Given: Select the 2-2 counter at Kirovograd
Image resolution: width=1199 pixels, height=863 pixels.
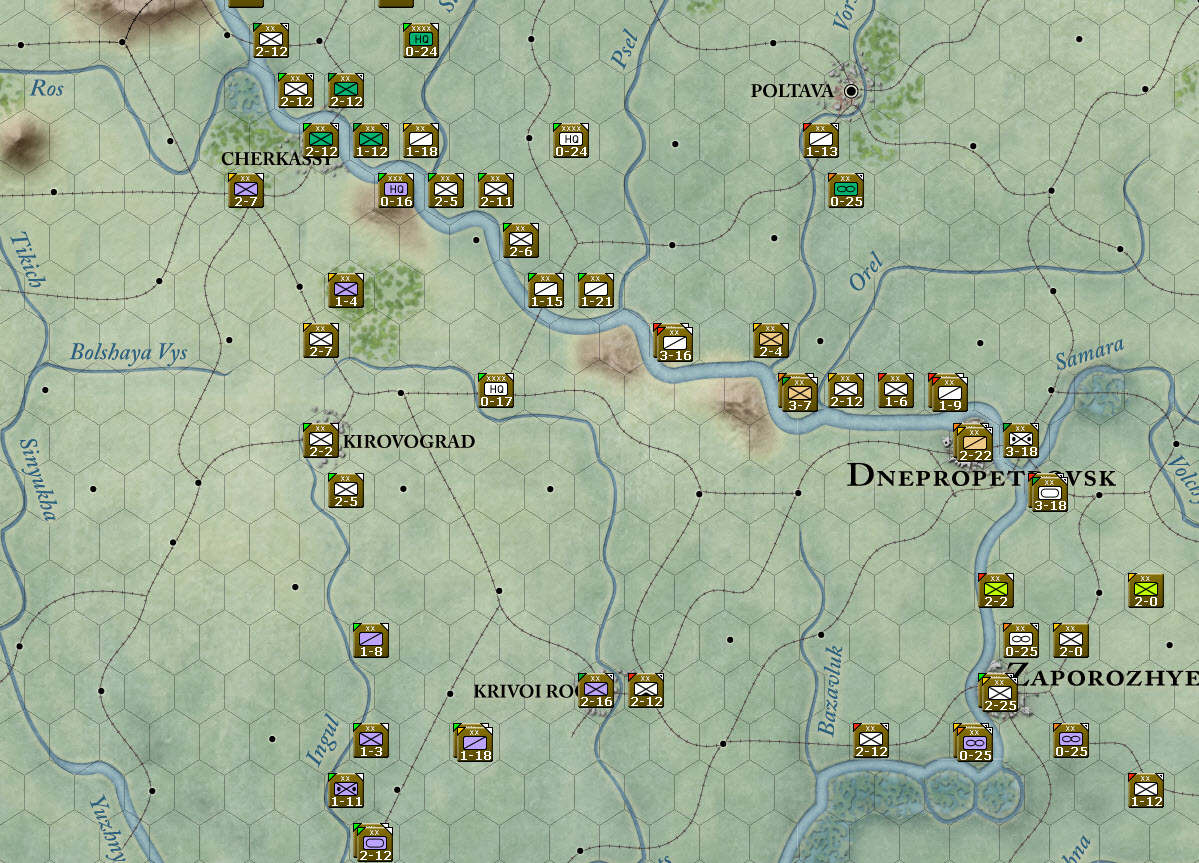Looking at the screenshot, I should coord(321,441).
